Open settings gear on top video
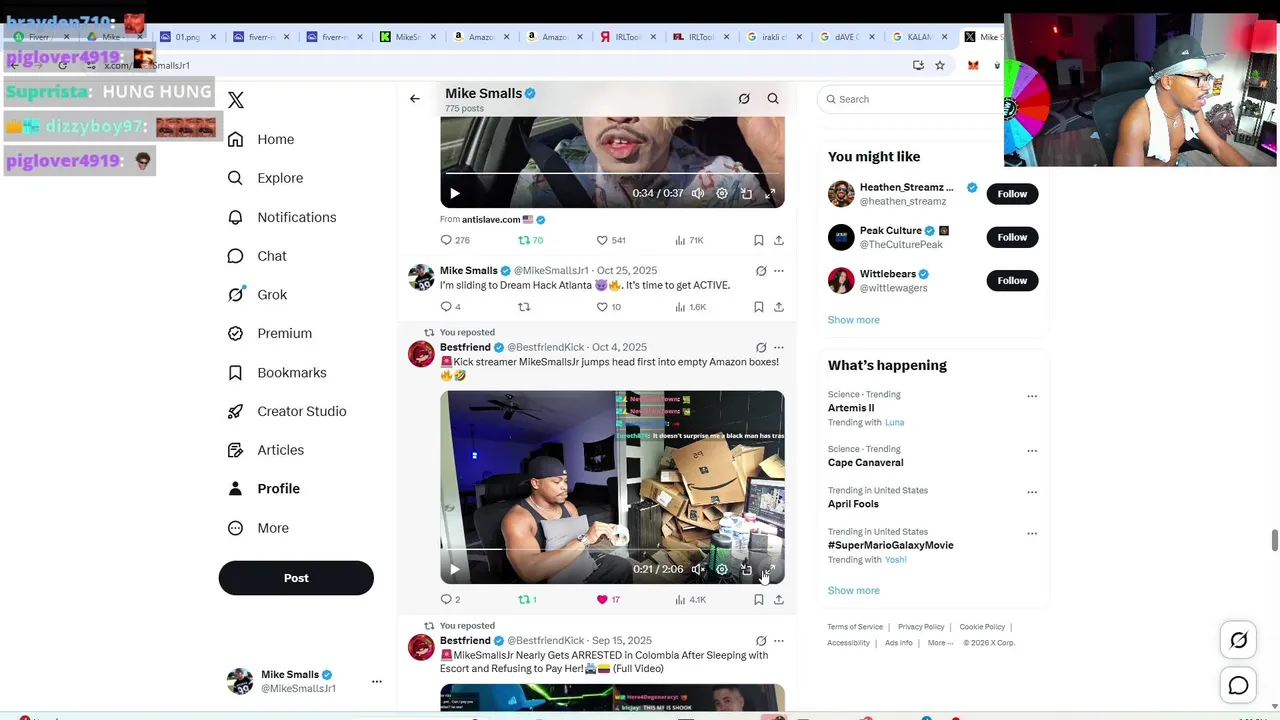1280x720 pixels. pos(722,193)
